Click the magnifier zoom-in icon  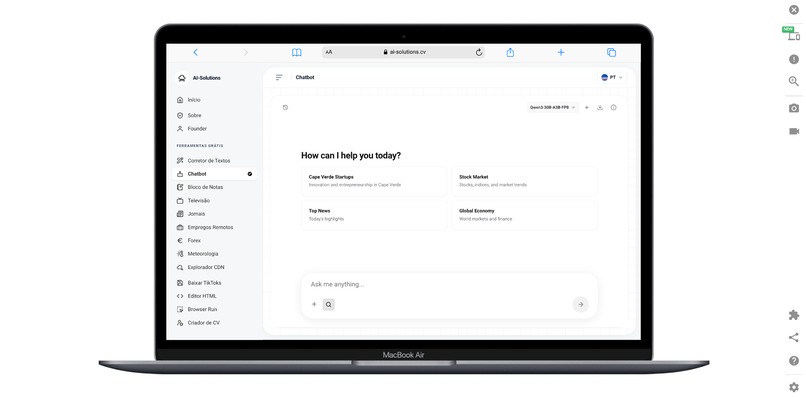point(794,81)
